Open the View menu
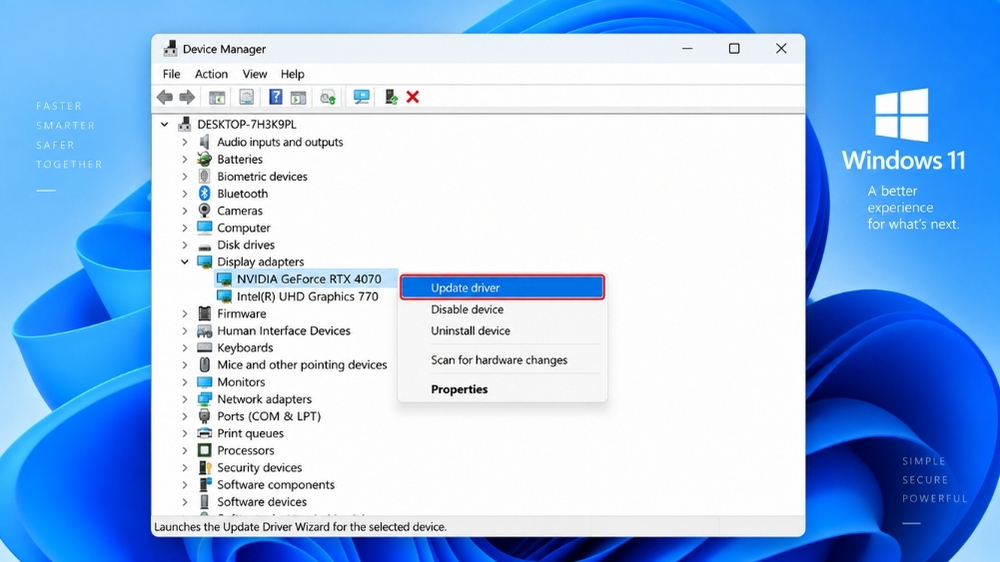This screenshot has width=1000, height=562. pyautogui.click(x=254, y=74)
